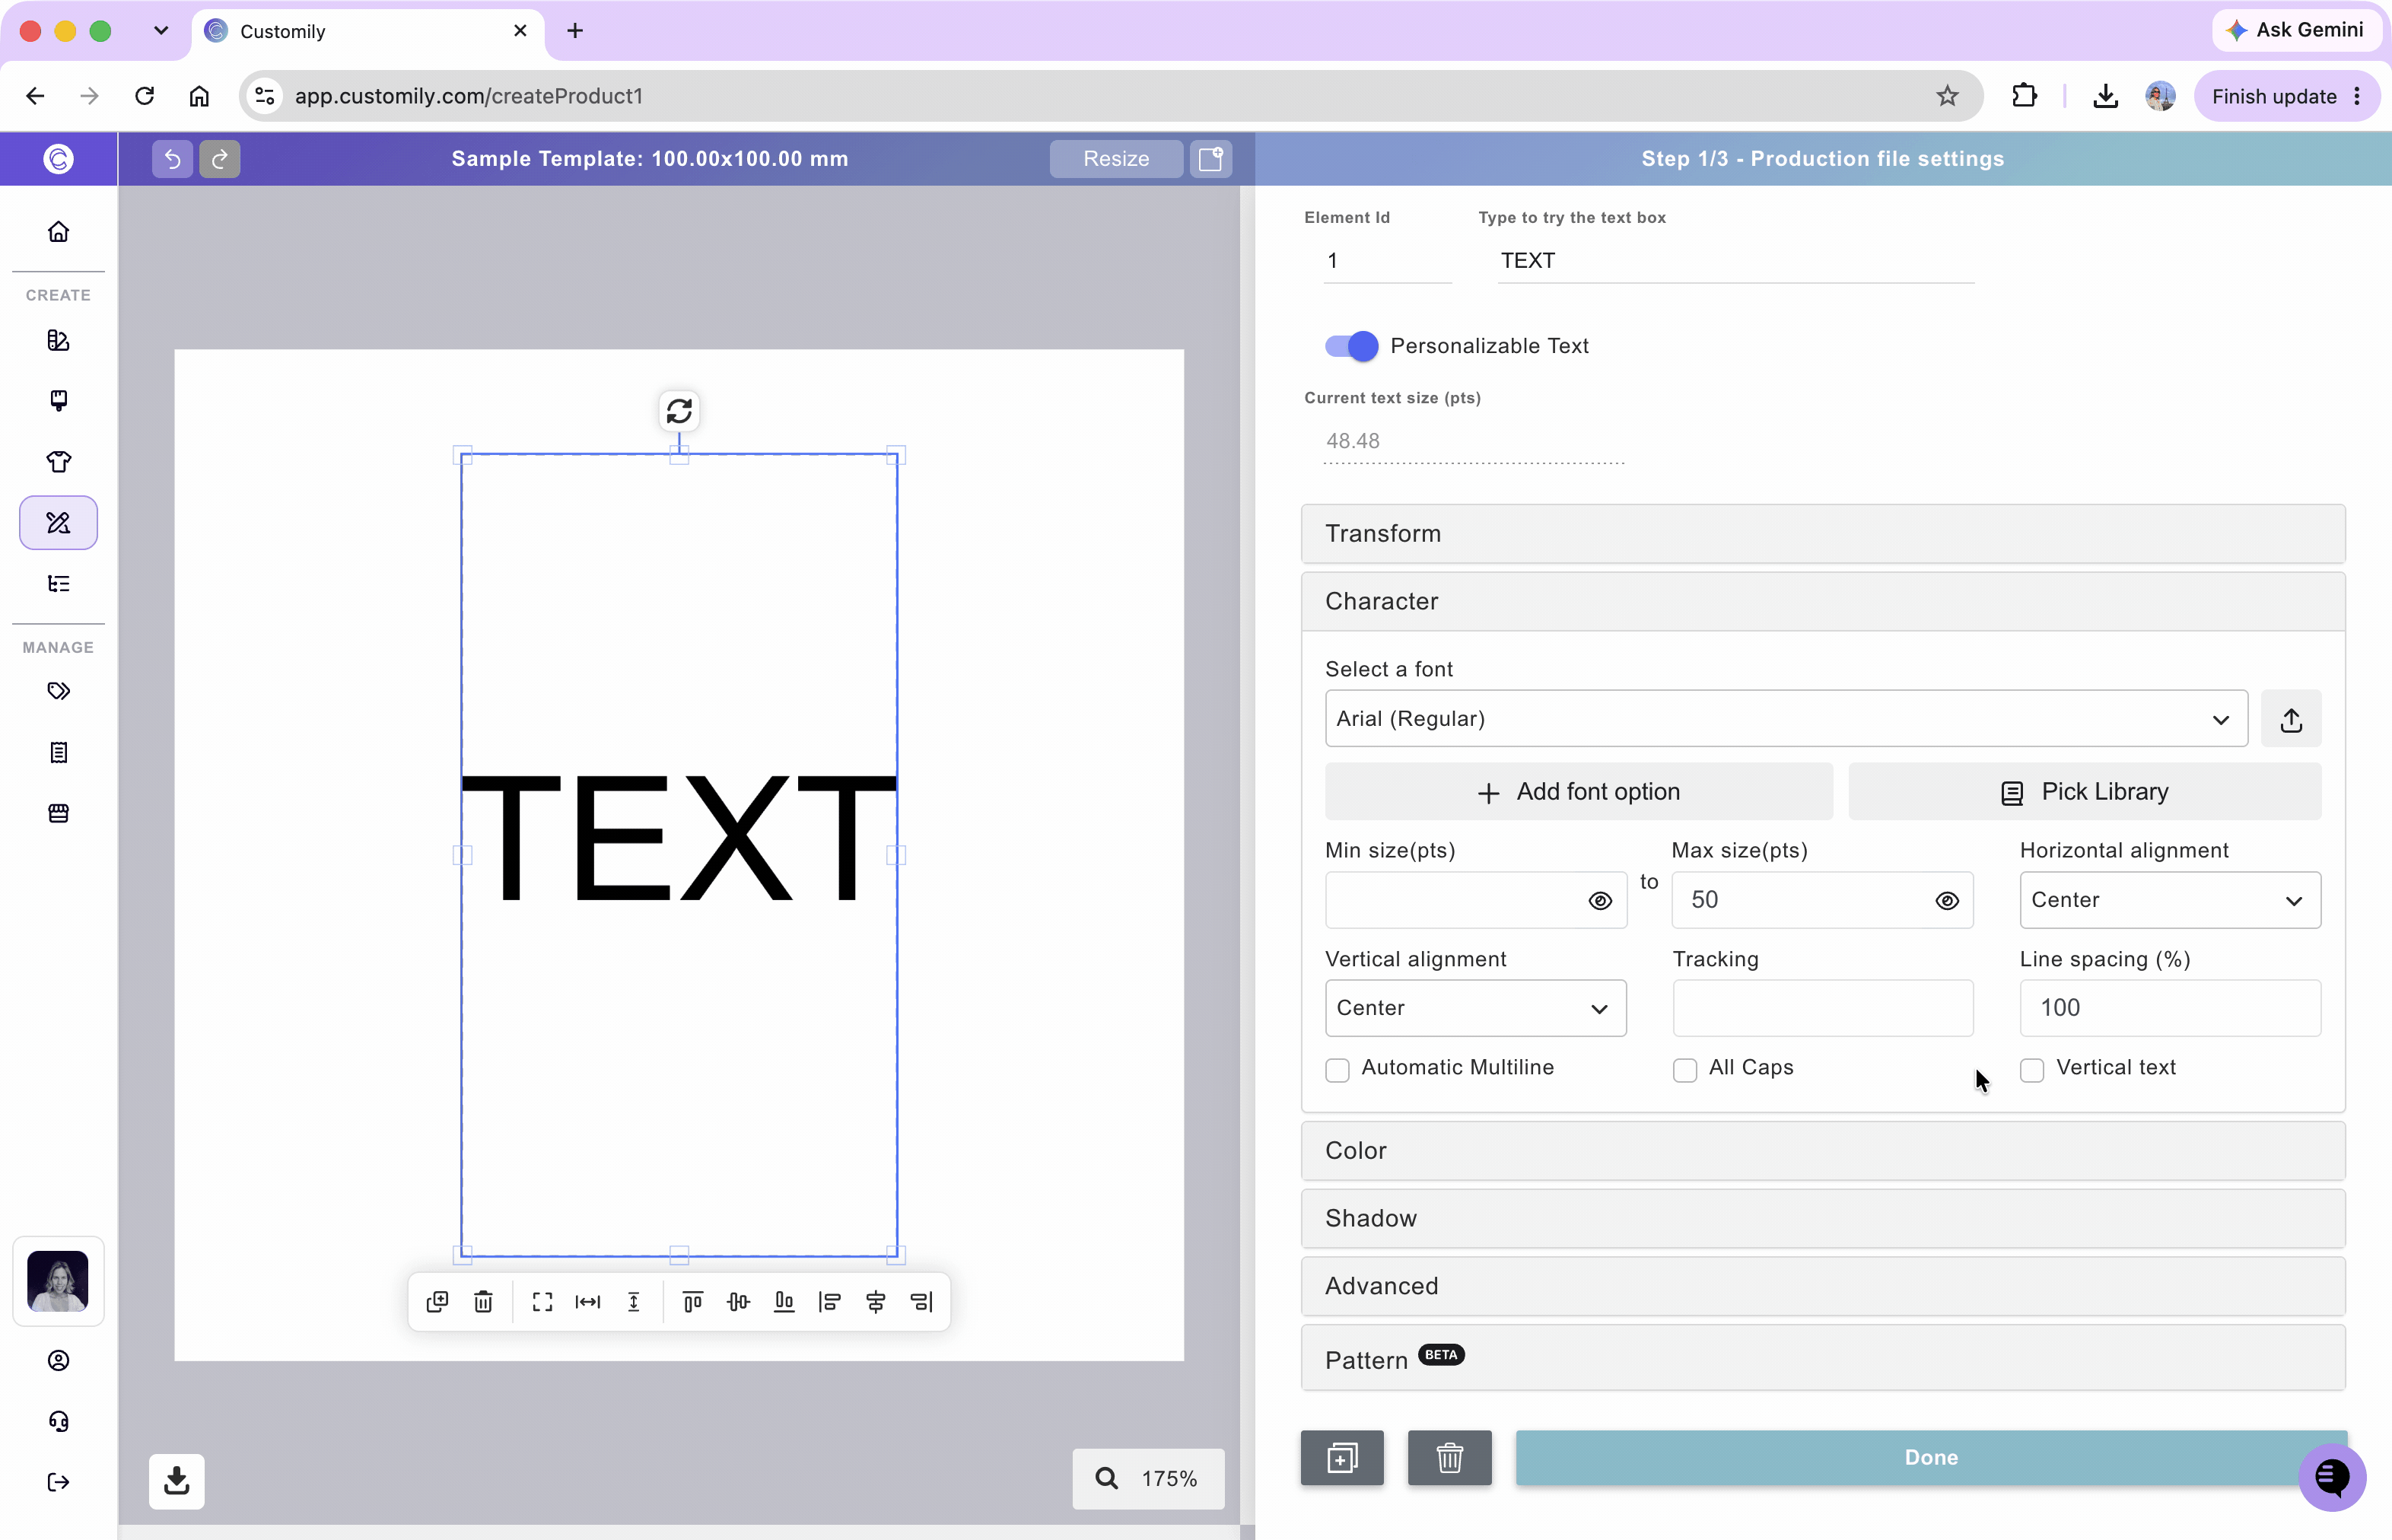Image resolution: width=2392 pixels, height=1540 pixels.
Task: Upload a font with the upload icon
Action: pos(2291,719)
